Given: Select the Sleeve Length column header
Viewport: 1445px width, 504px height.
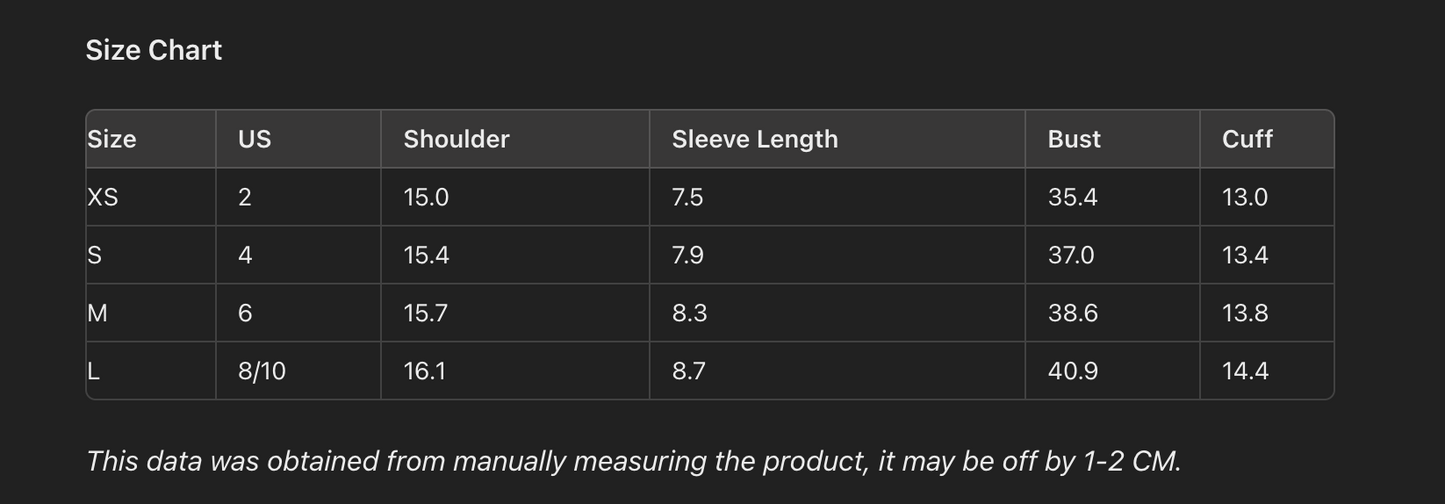Looking at the screenshot, I should [x=754, y=139].
